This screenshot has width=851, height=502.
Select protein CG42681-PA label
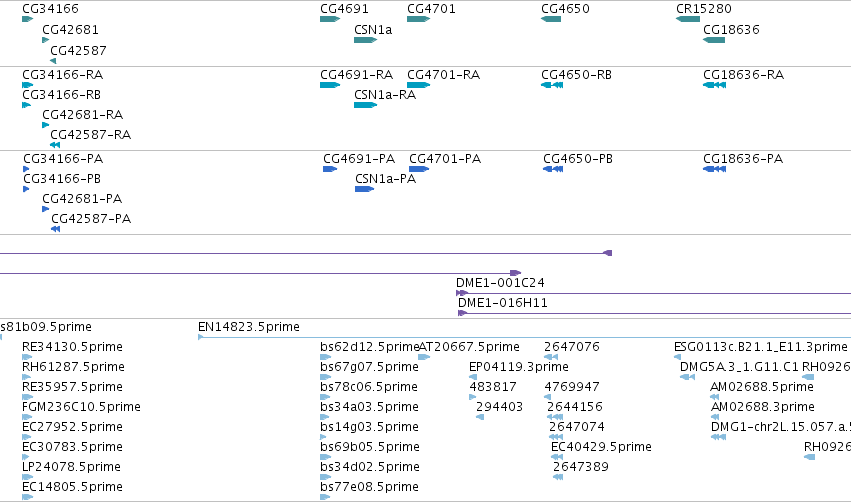(x=82, y=199)
